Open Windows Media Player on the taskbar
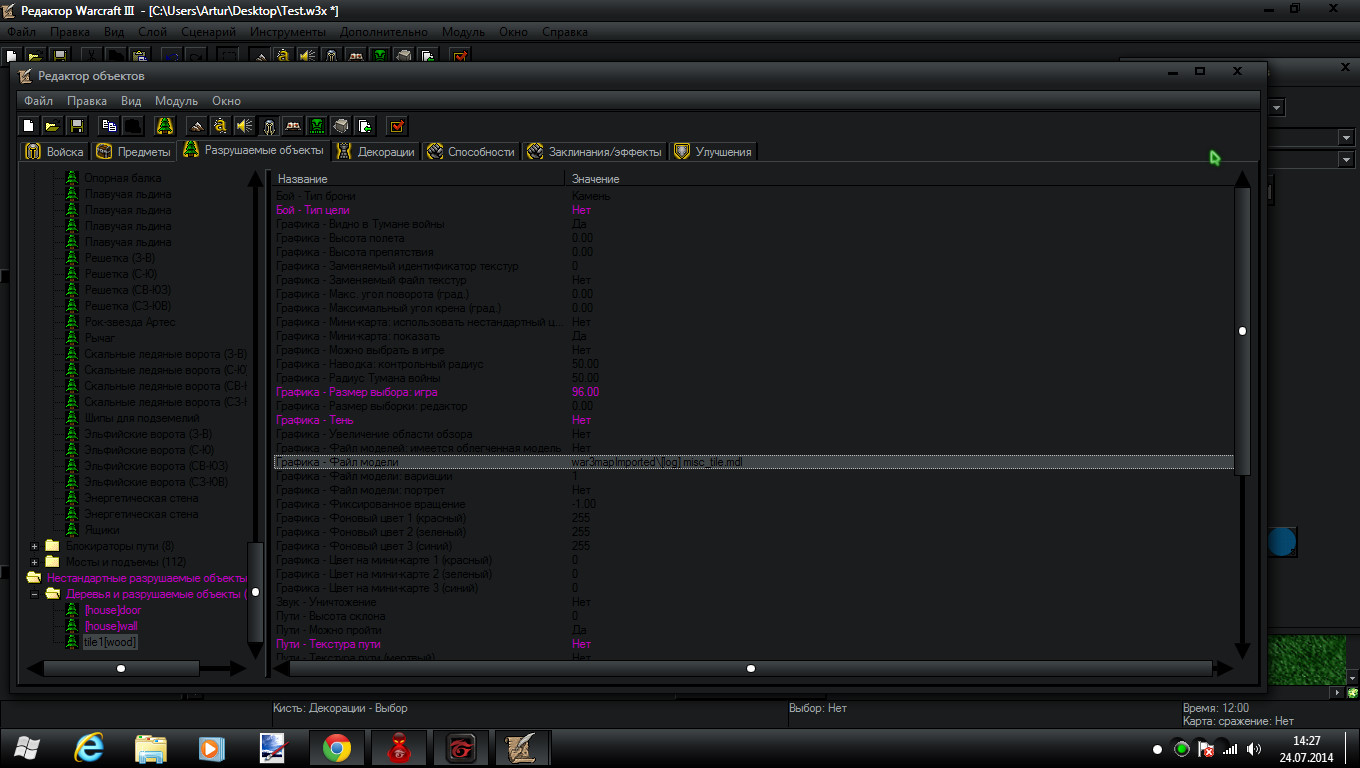Viewport: 1360px width, 768px height. [211, 748]
